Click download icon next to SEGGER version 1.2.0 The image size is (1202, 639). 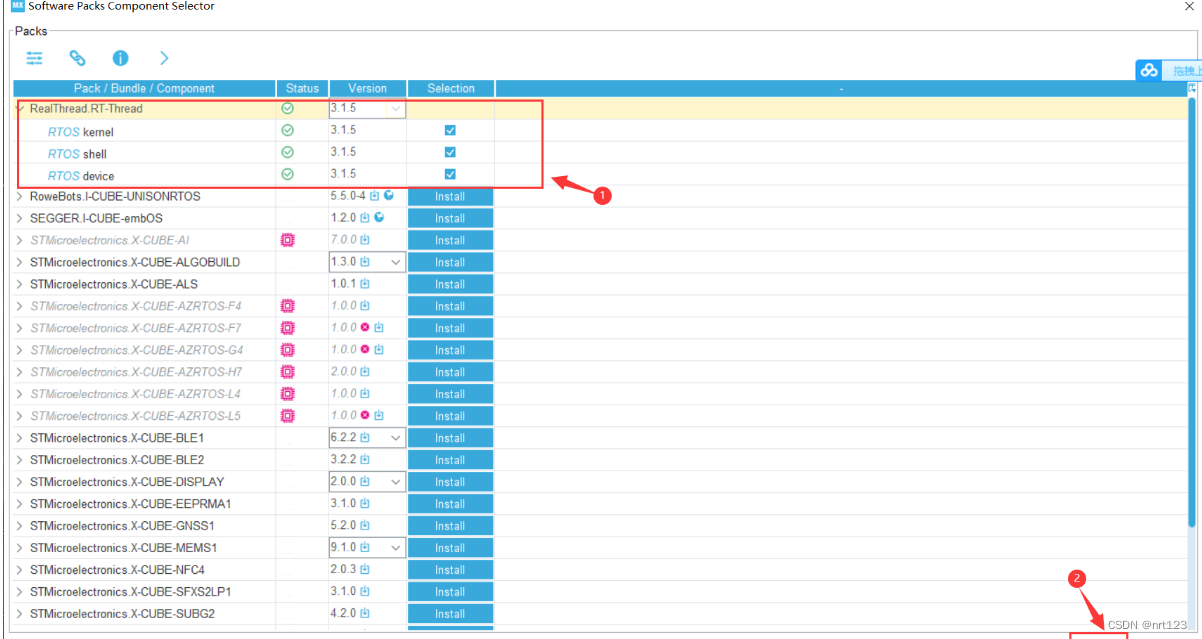(365, 218)
